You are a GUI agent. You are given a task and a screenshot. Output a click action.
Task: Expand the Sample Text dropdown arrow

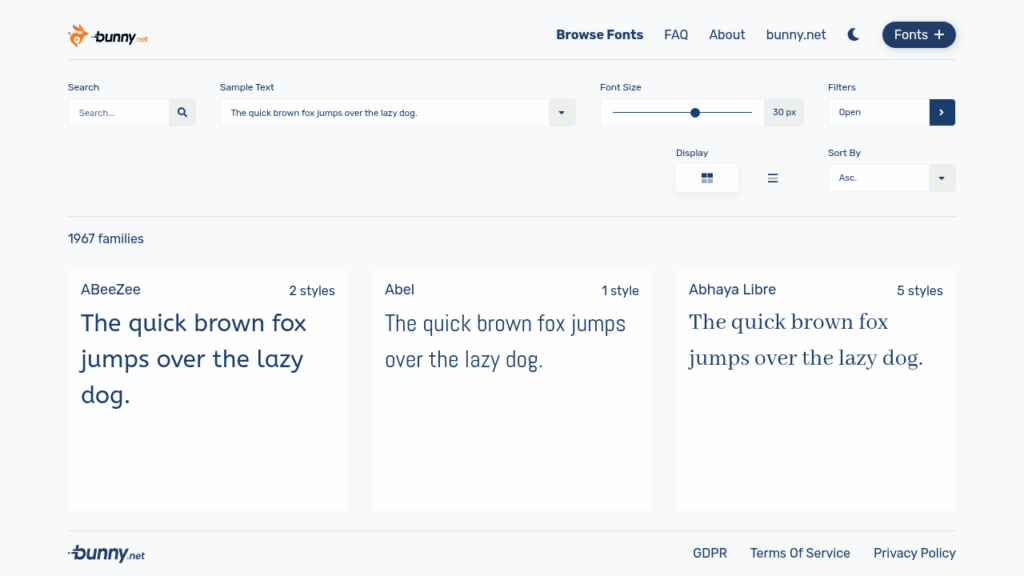pyautogui.click(x=562, y=112)
